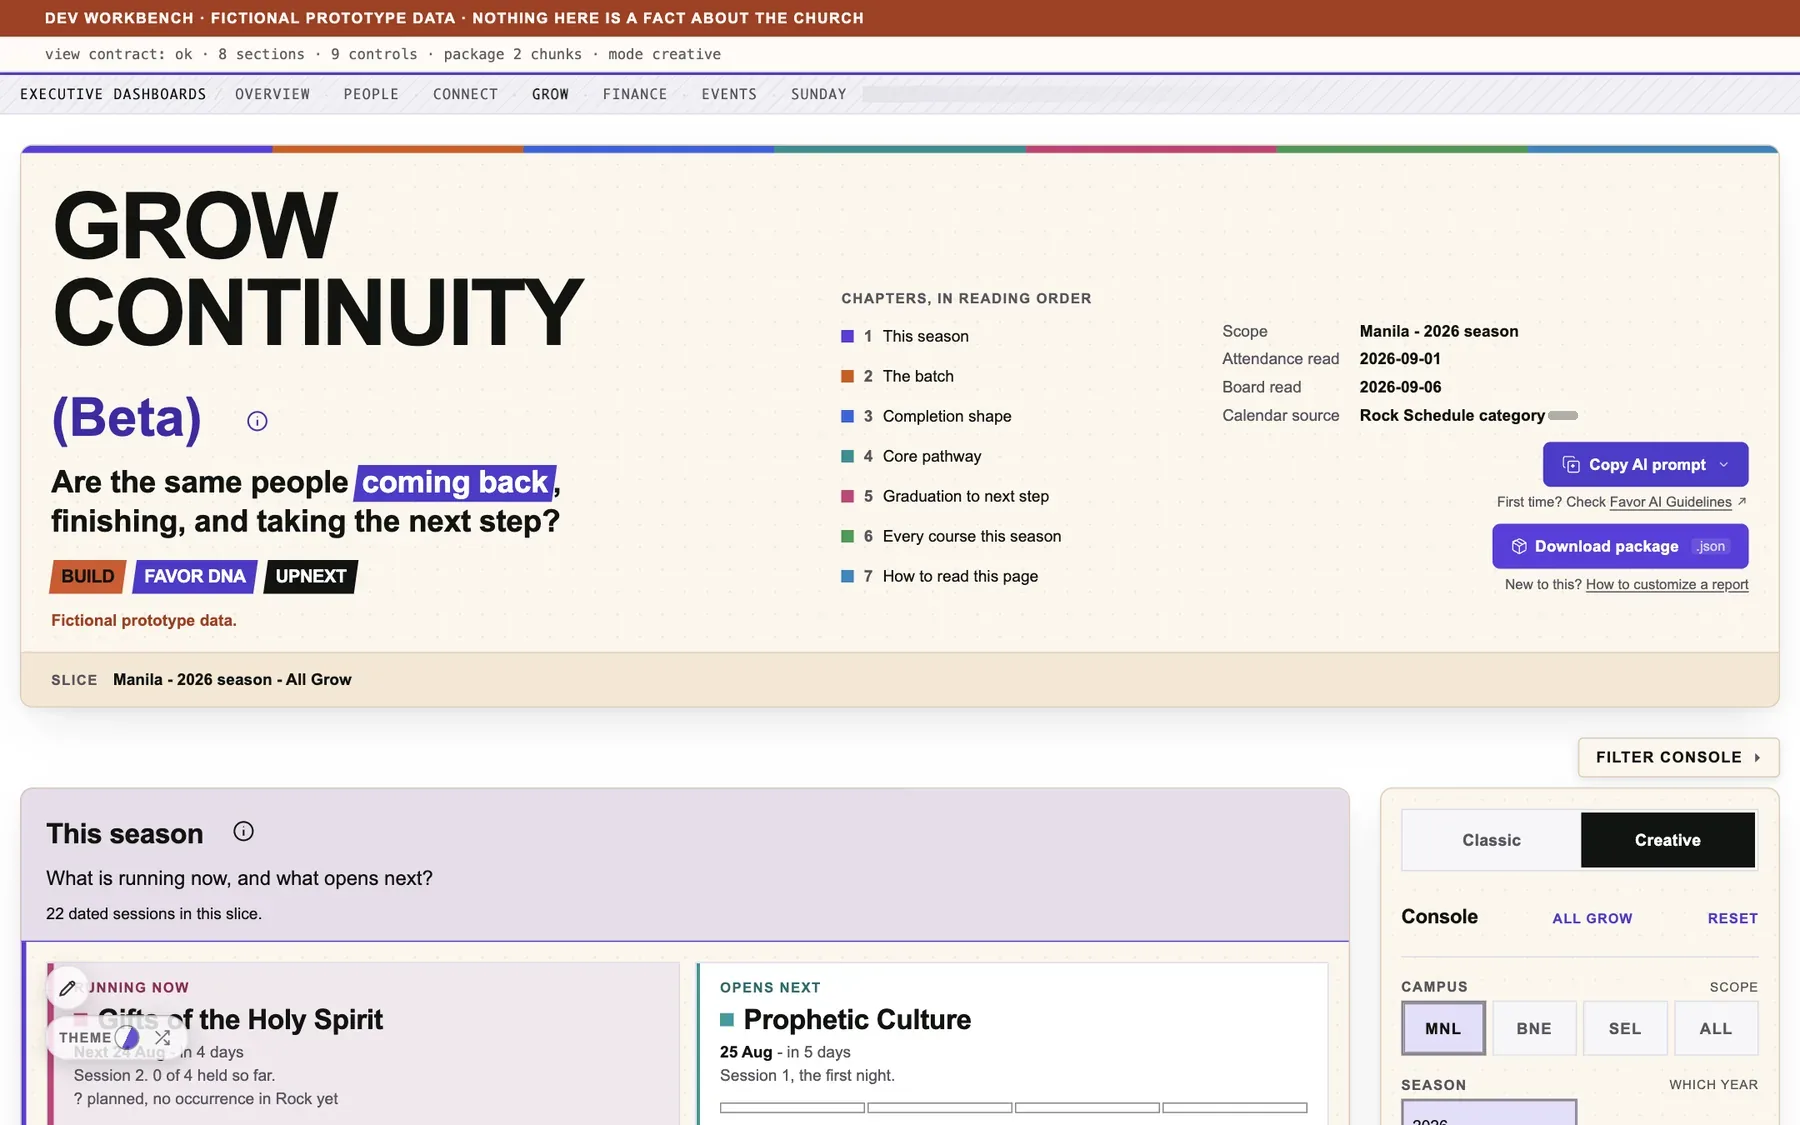Click the external-link arrow after Favor AI Guidelines
Image resolution: width=1800 pixels, height=1125 pixels.
1742,501
